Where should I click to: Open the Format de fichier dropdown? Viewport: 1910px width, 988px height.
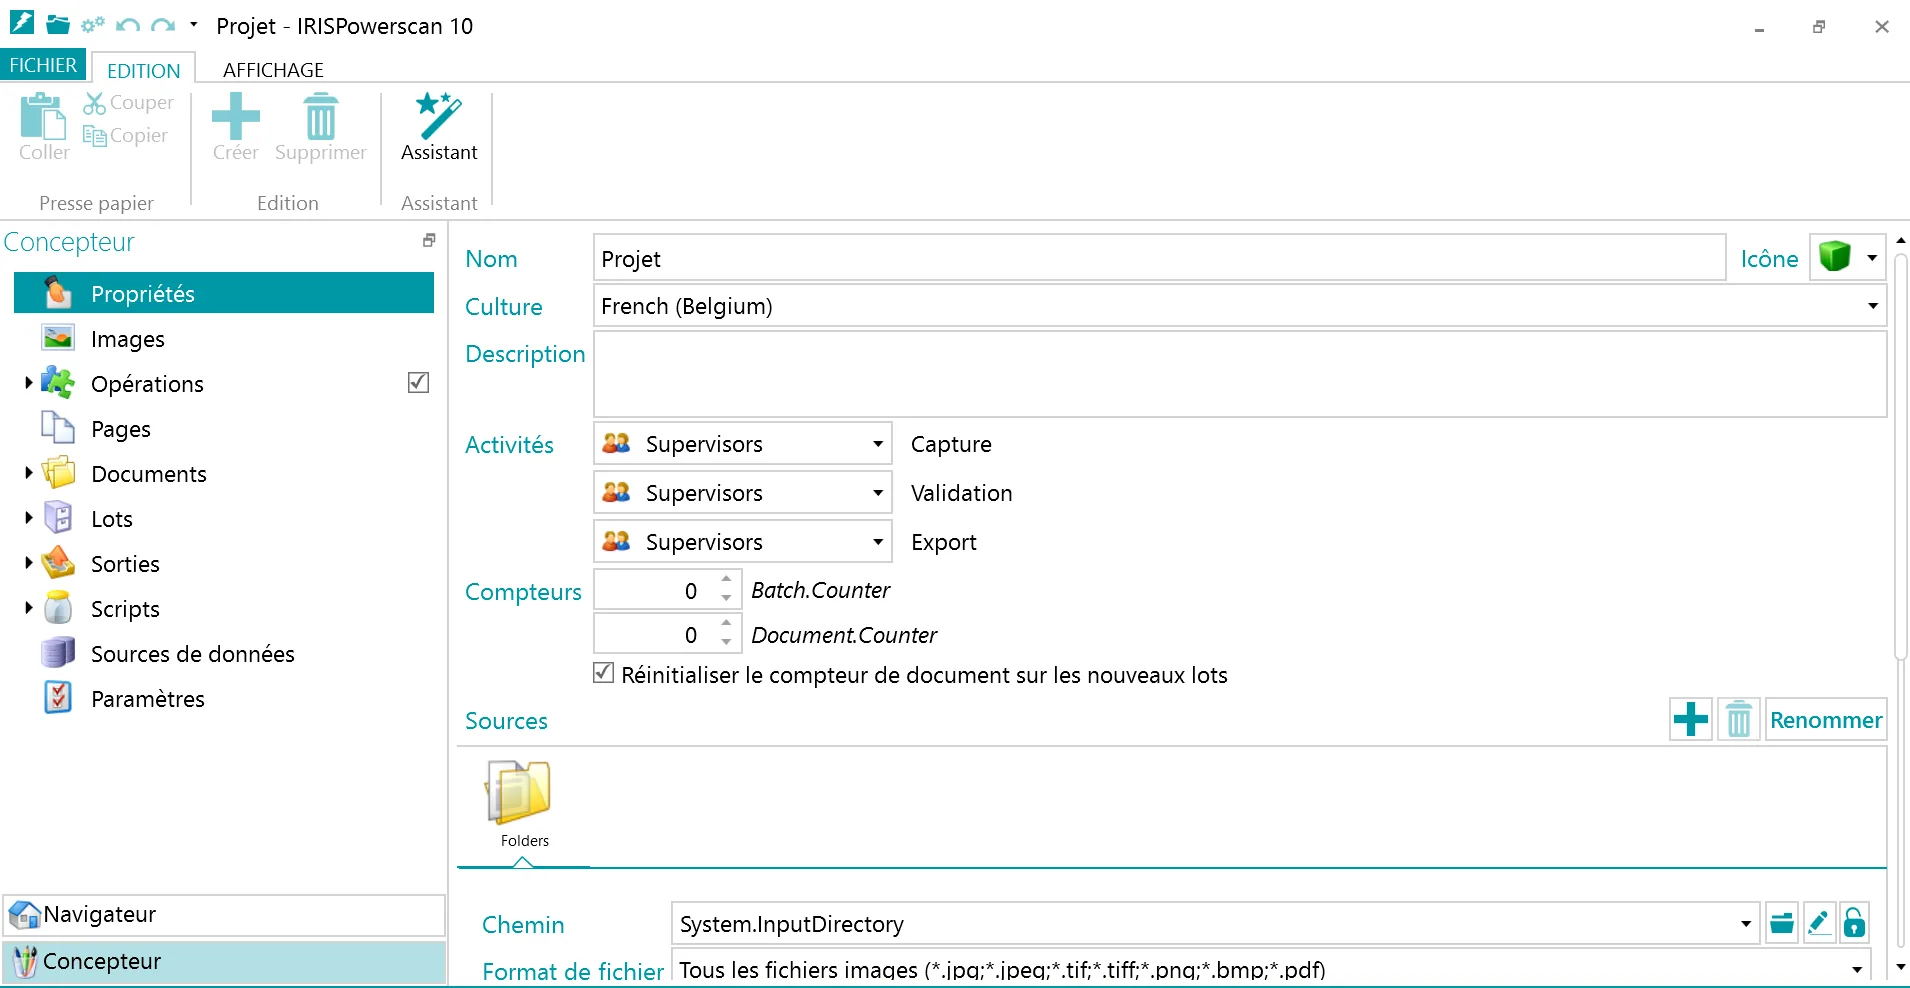pyautogui.click(x=1857, y=969)
